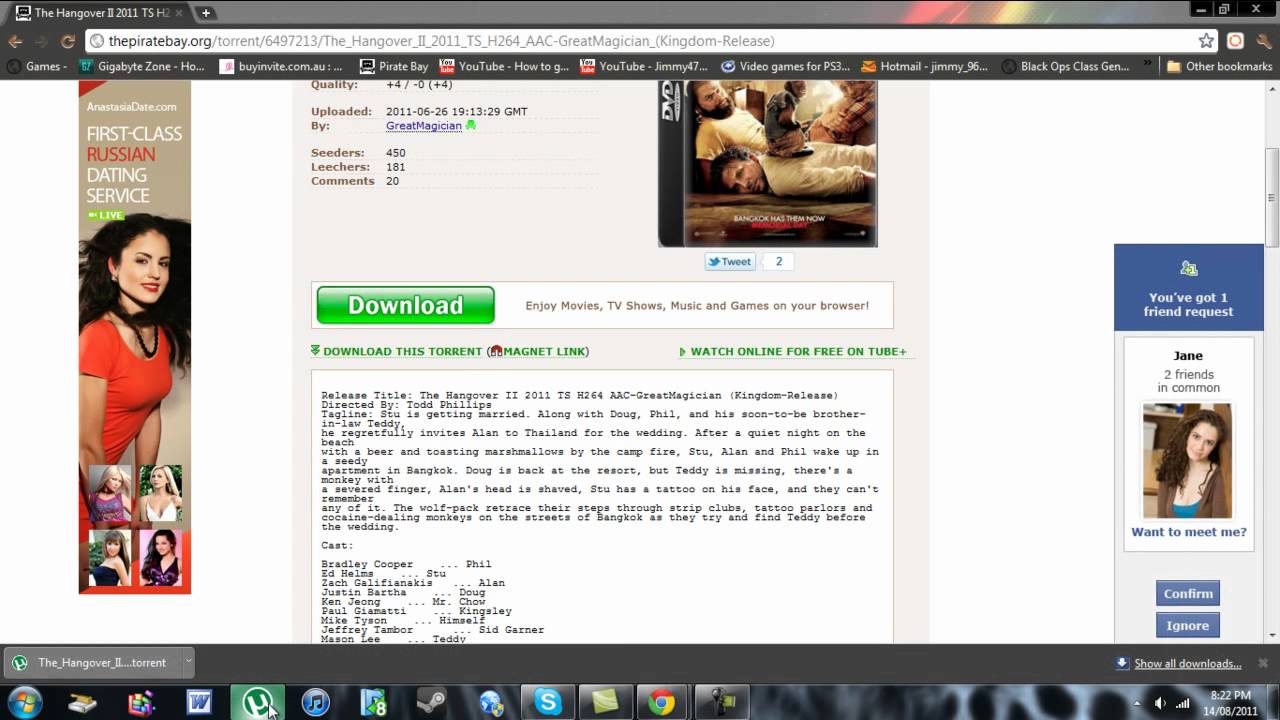Viewport: 1280px width, 720px height.
Task: Open the Windows Start menu orb
Action: (24, 702)
